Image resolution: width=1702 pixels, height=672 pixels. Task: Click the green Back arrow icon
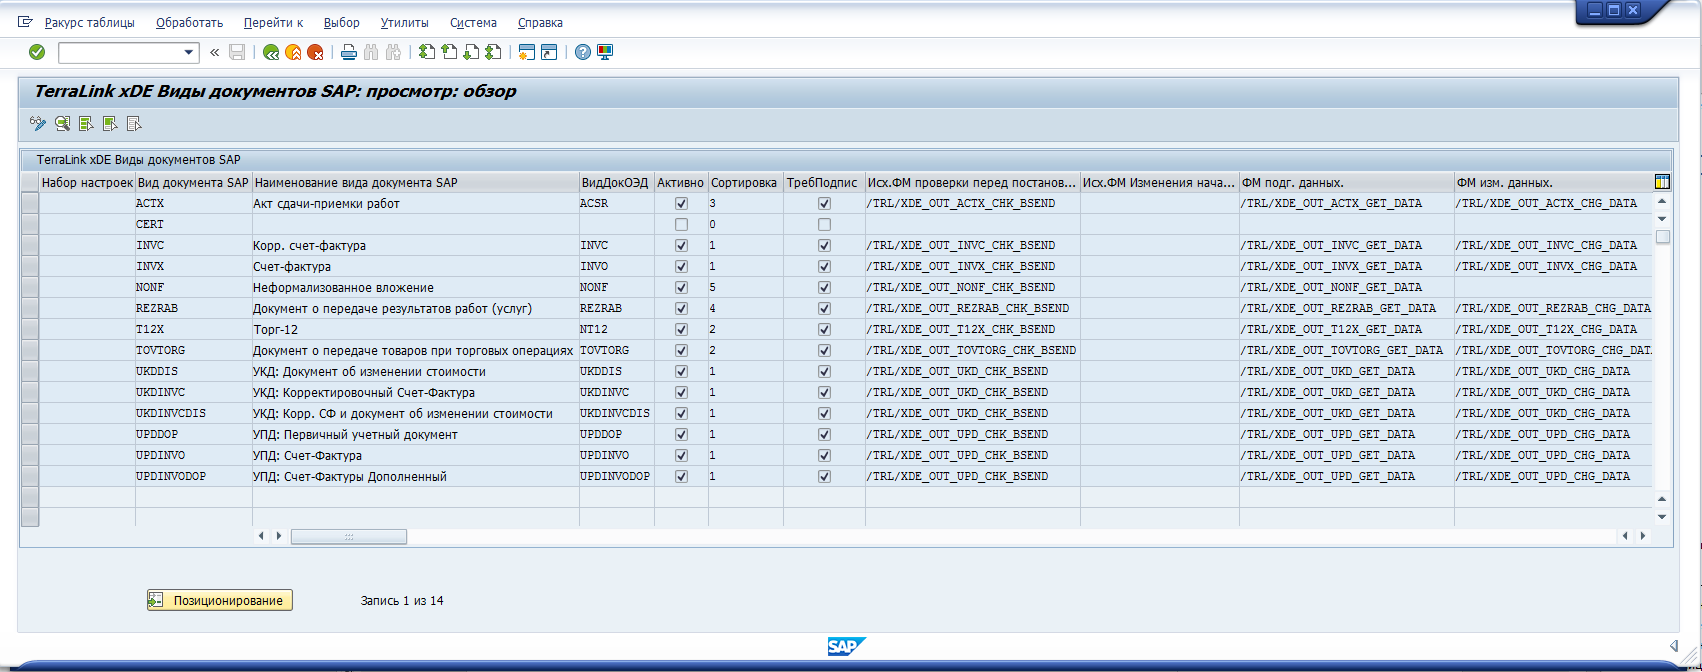click(x=270, y=52)
